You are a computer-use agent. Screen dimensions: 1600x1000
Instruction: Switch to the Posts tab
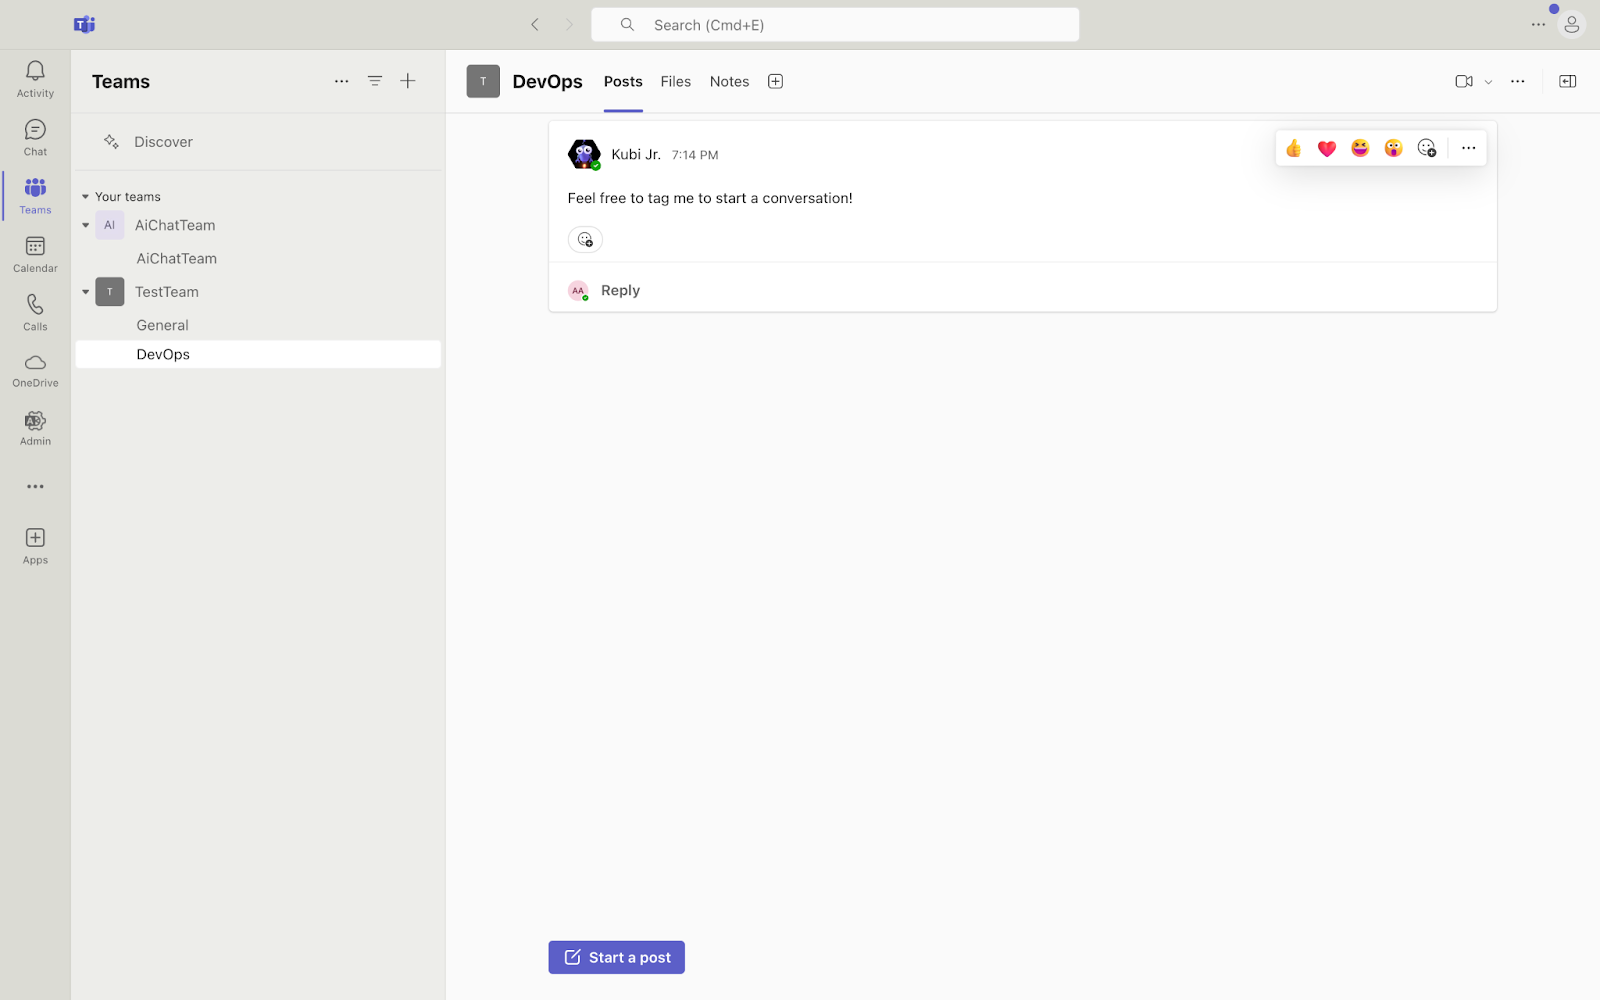click(x=623, y=82)
